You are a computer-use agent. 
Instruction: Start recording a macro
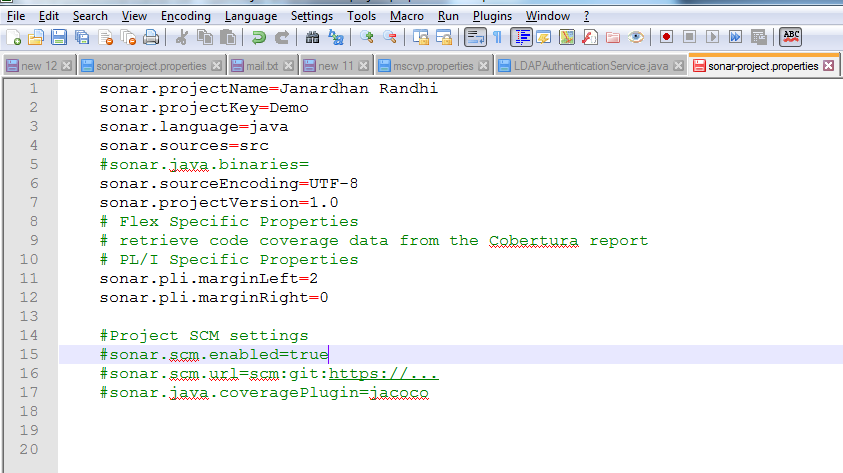tap(667, 37)
